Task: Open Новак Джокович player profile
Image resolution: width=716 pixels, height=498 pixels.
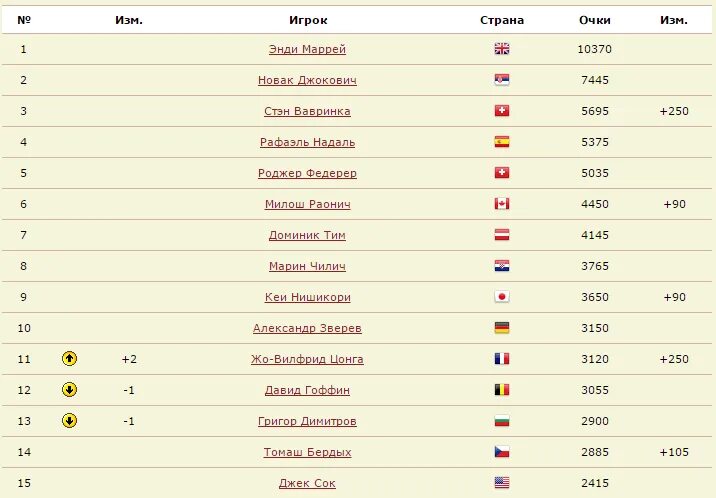Action: pyautogui.click(x=307, y=80)
